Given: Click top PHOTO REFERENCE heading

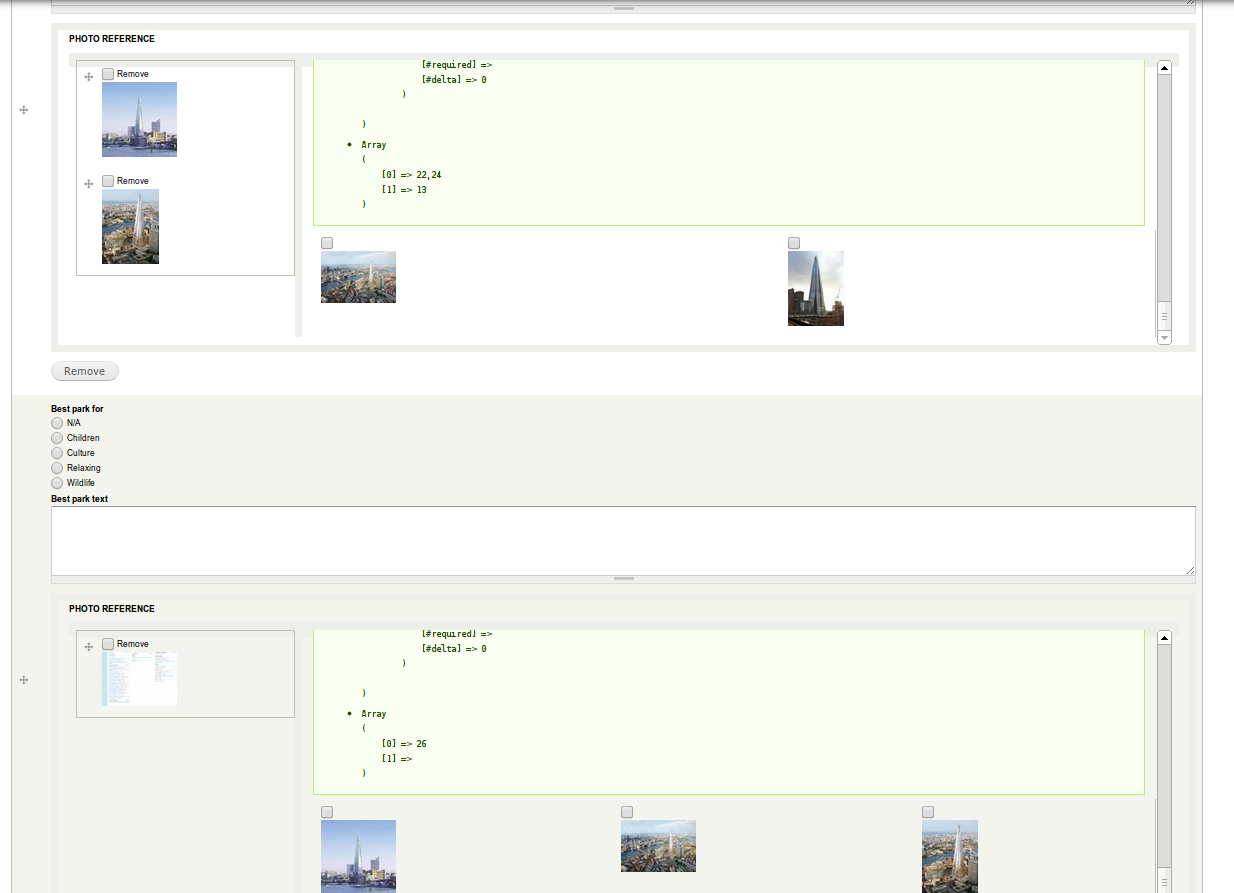Looking at the screenshot, I should pyautogui.click(x=112, y=39).
